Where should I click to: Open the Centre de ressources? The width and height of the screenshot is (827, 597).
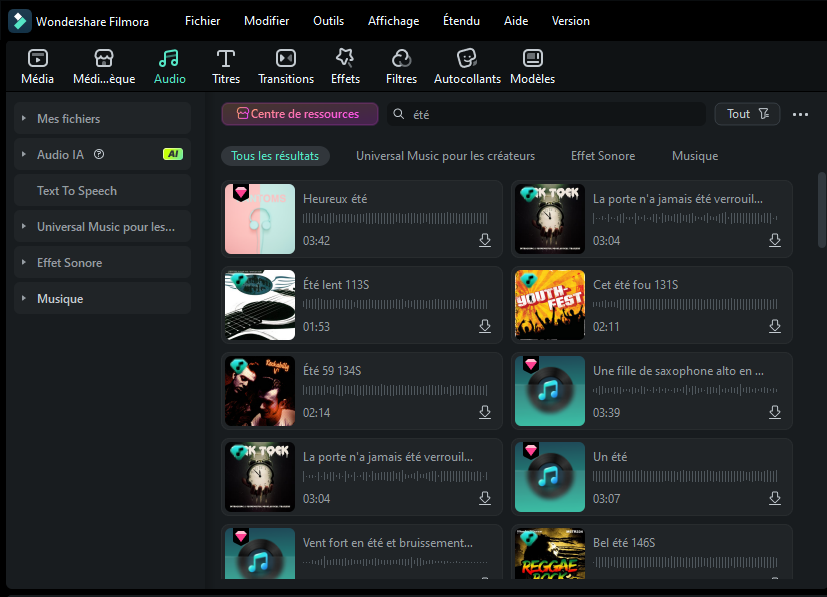point(299,114)
